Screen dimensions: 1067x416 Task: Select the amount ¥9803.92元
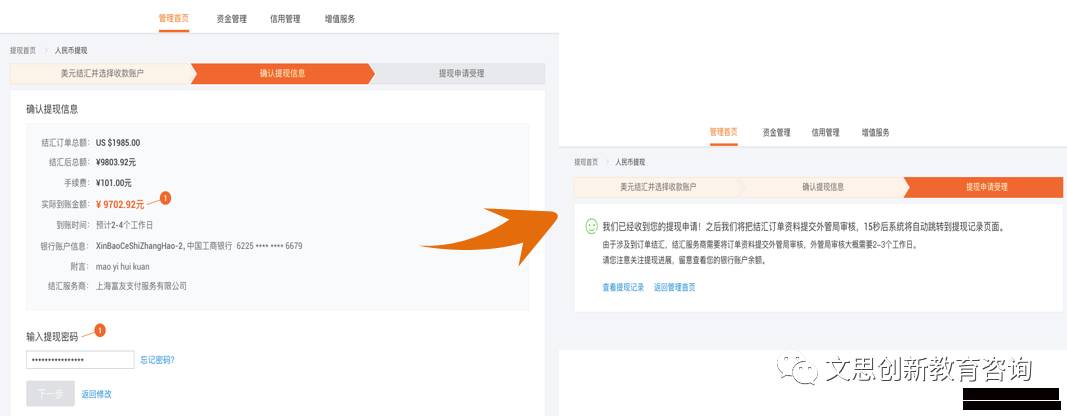point(116,163)
